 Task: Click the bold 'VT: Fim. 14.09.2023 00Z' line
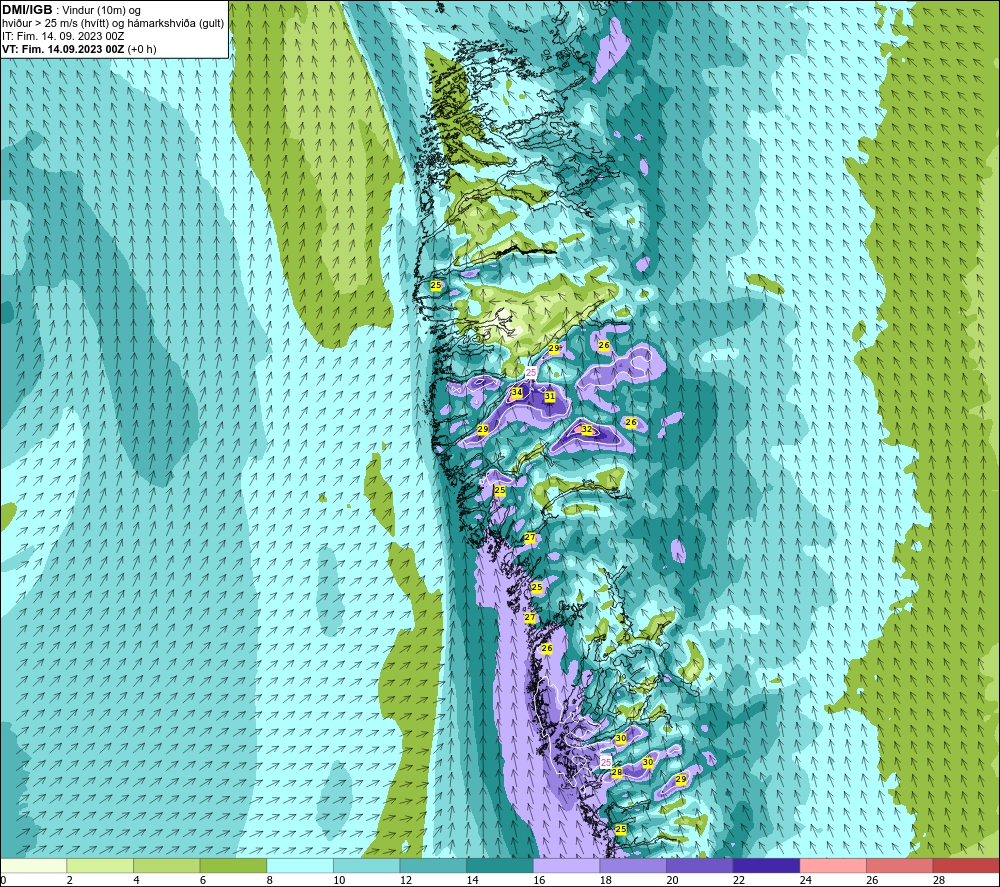click(x=63, y=49)
